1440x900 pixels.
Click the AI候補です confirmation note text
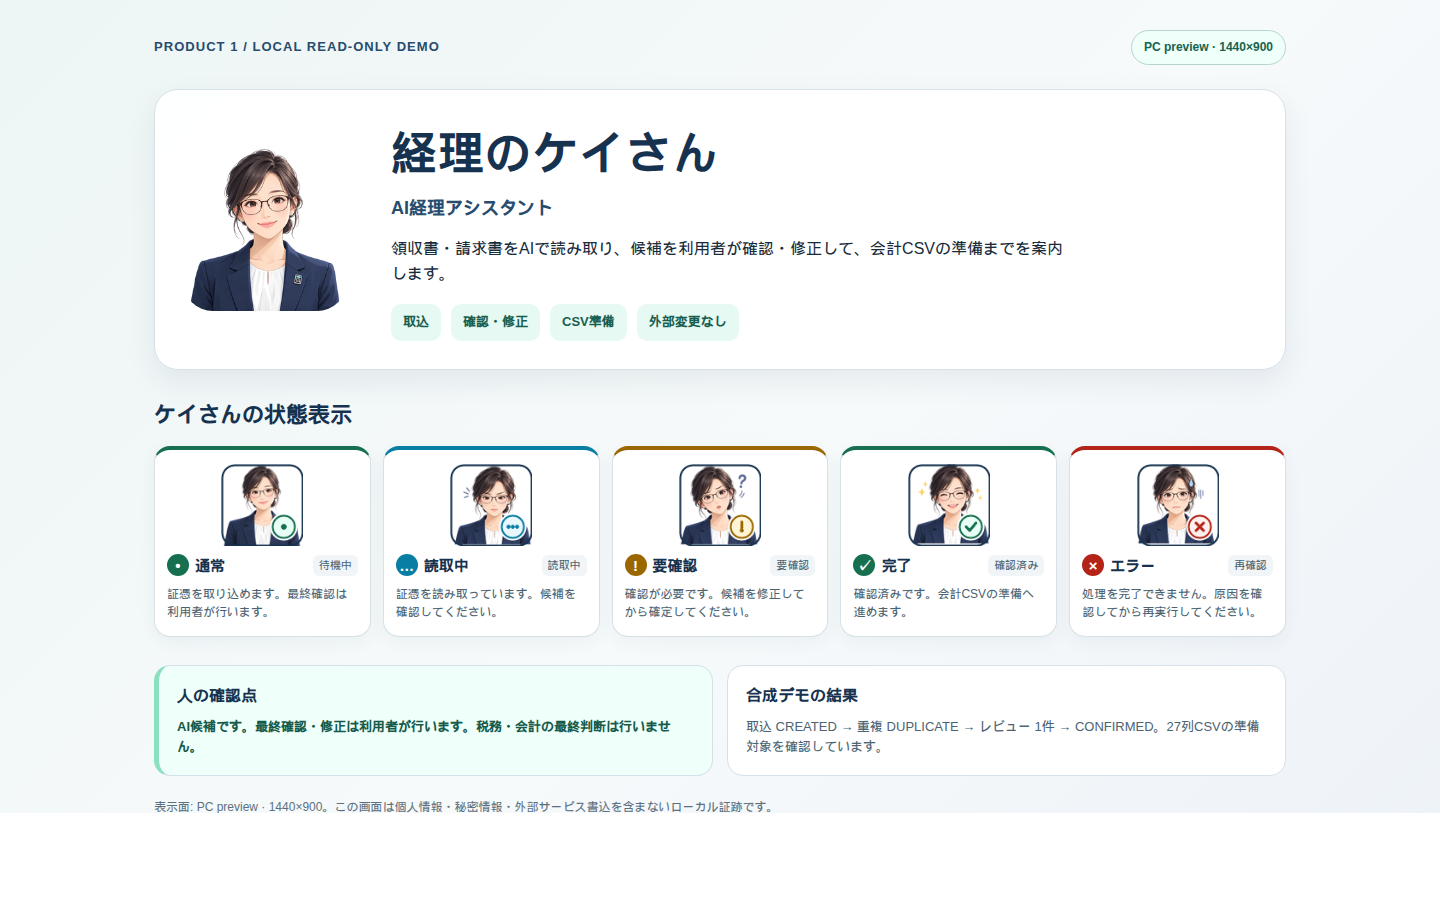424,737
